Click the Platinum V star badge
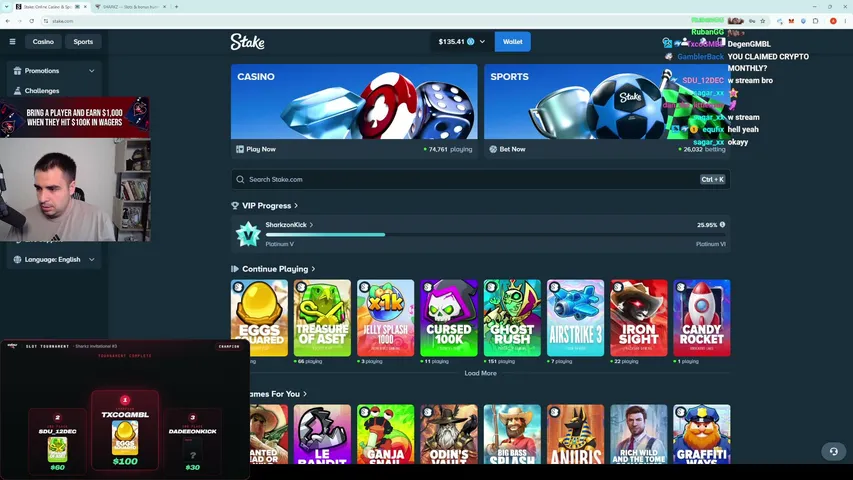Image resolution: width=853 pixels, height=480 pixels. [x=248, y=235]
